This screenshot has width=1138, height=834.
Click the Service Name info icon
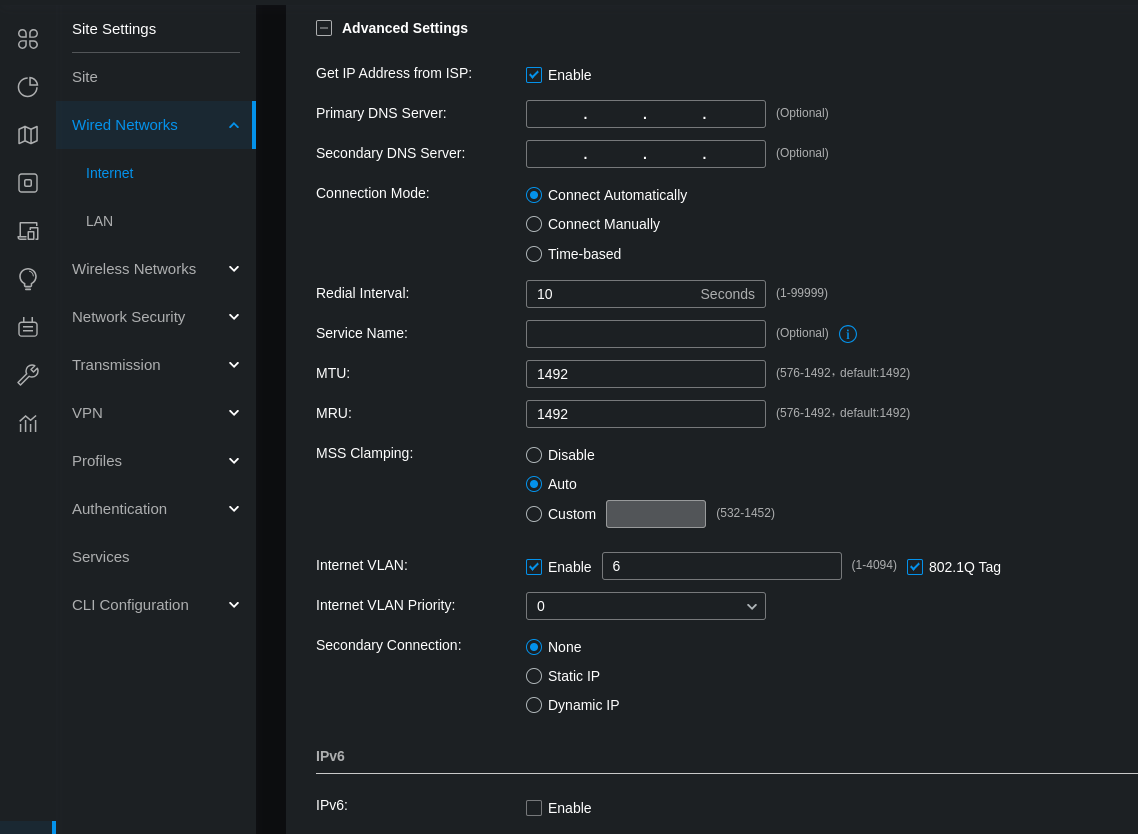[x=848, y=334]
